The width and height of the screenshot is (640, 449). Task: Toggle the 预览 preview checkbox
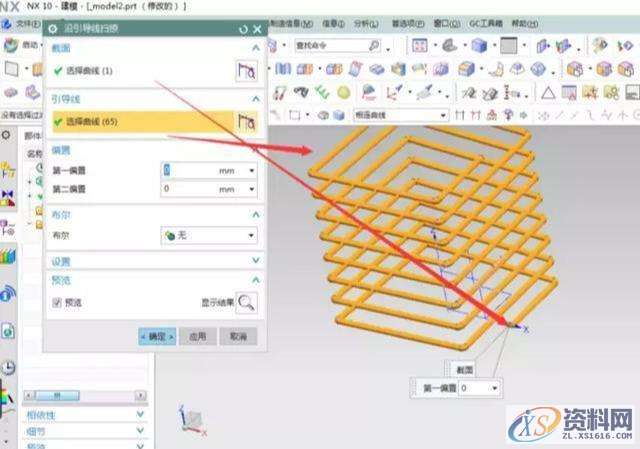click(x=57, y=302)
